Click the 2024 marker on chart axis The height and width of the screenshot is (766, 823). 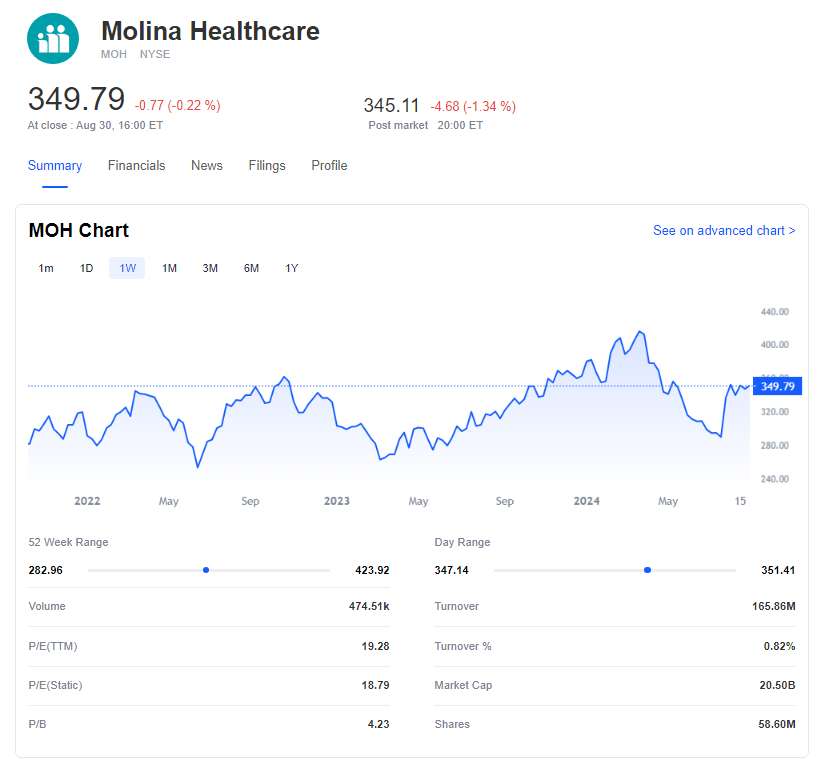(587, 501)
